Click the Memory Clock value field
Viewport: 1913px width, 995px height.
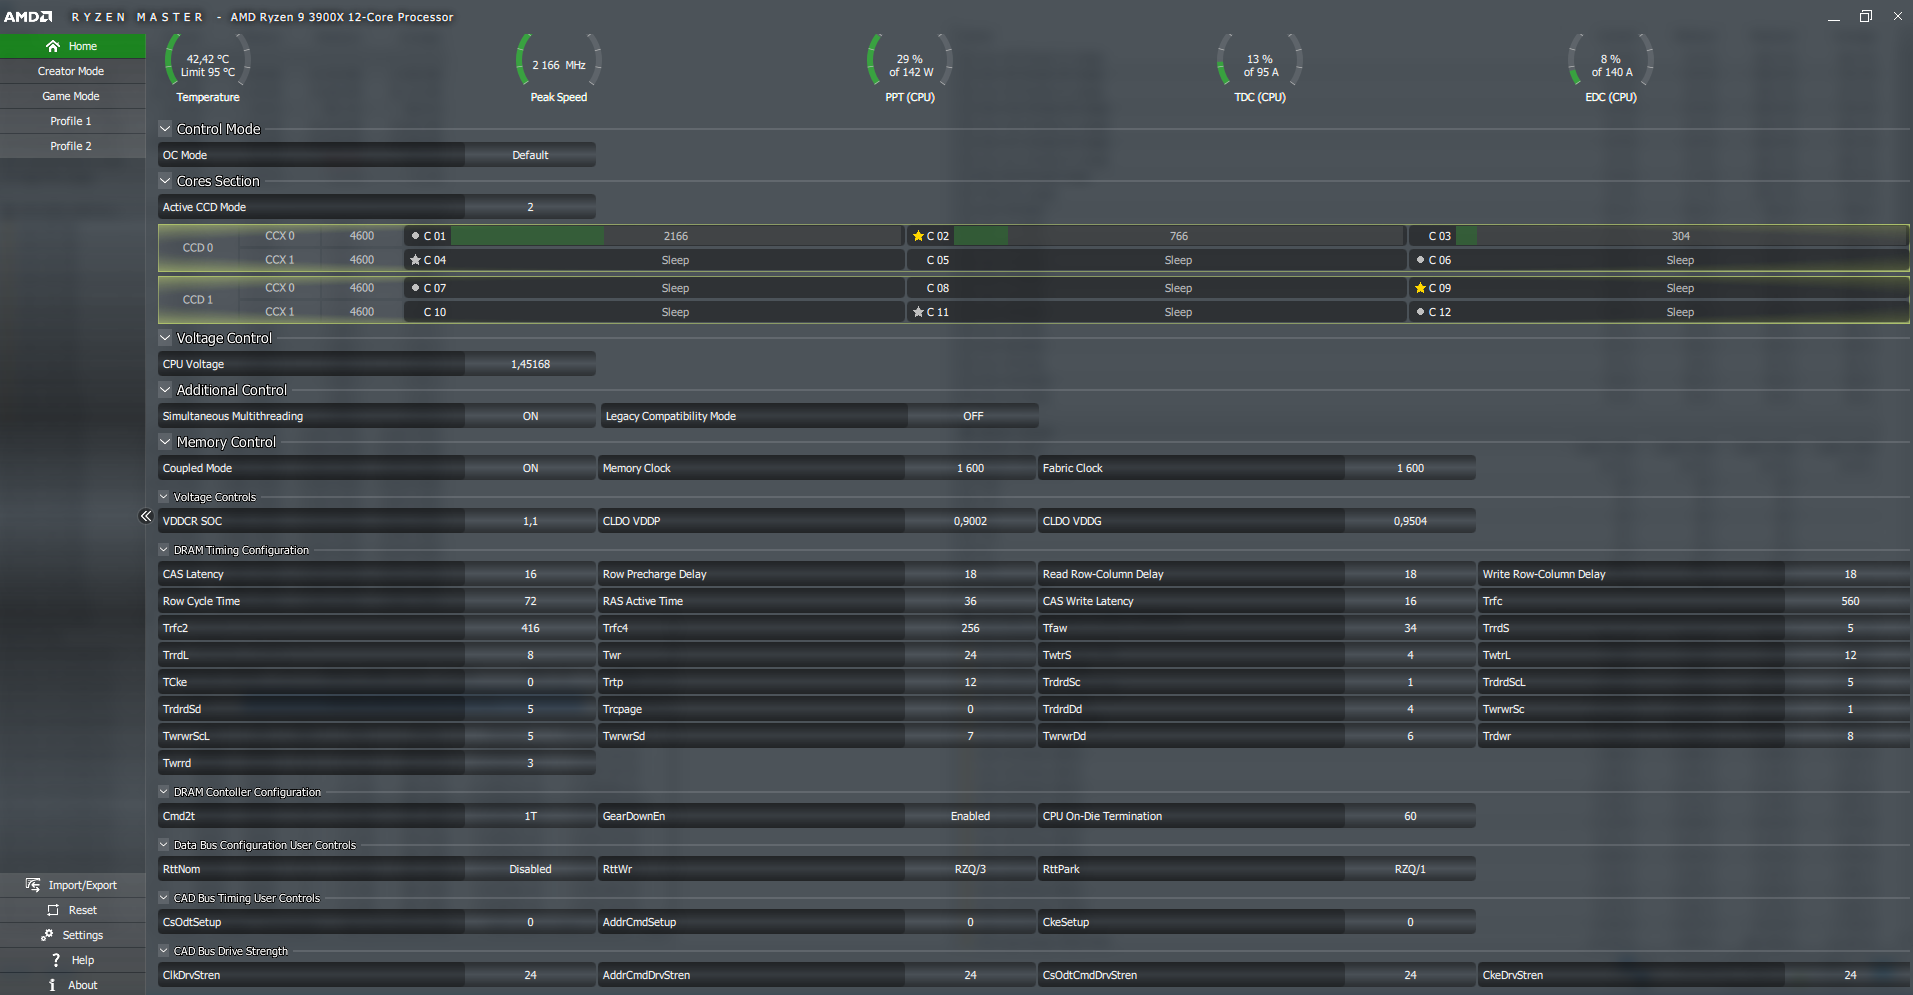970,468
